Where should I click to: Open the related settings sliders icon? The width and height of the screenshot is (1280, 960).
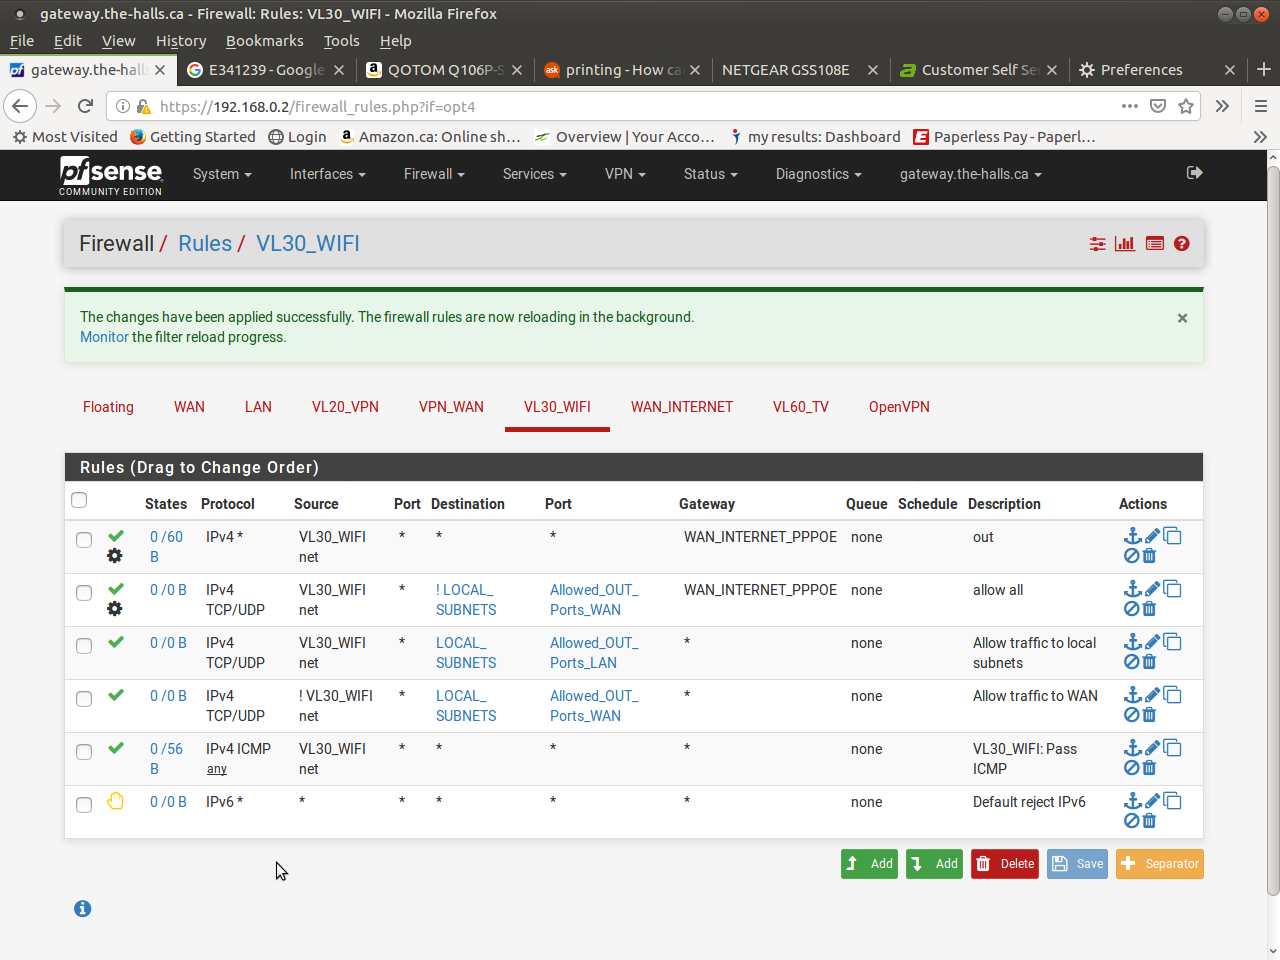click(1098, 244)
